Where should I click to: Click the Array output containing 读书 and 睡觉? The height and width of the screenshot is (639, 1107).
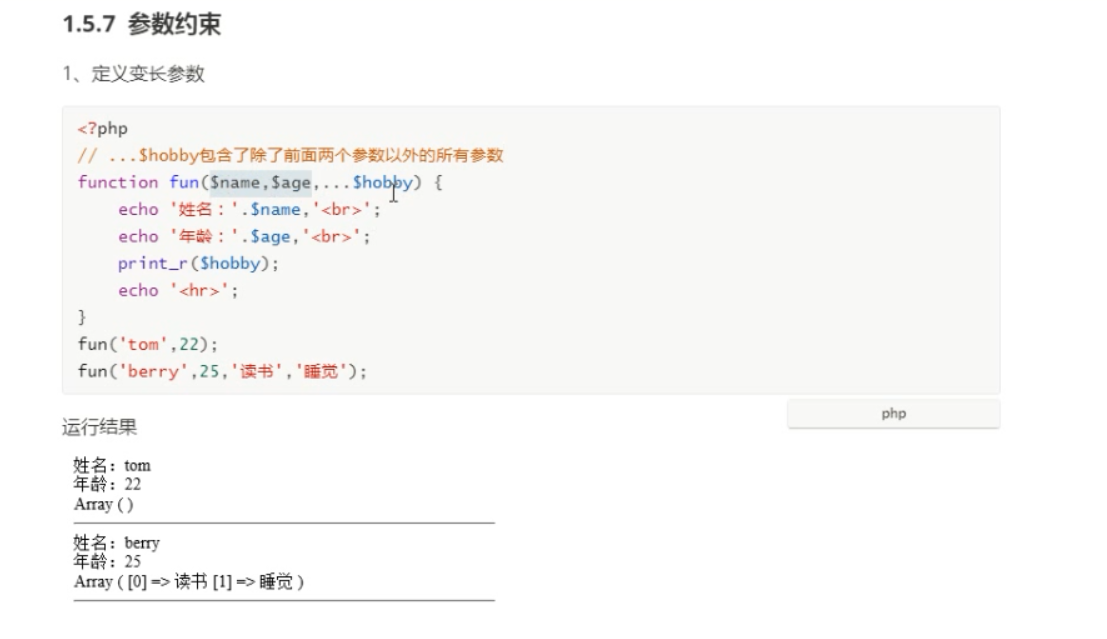[x=189, y=581]
